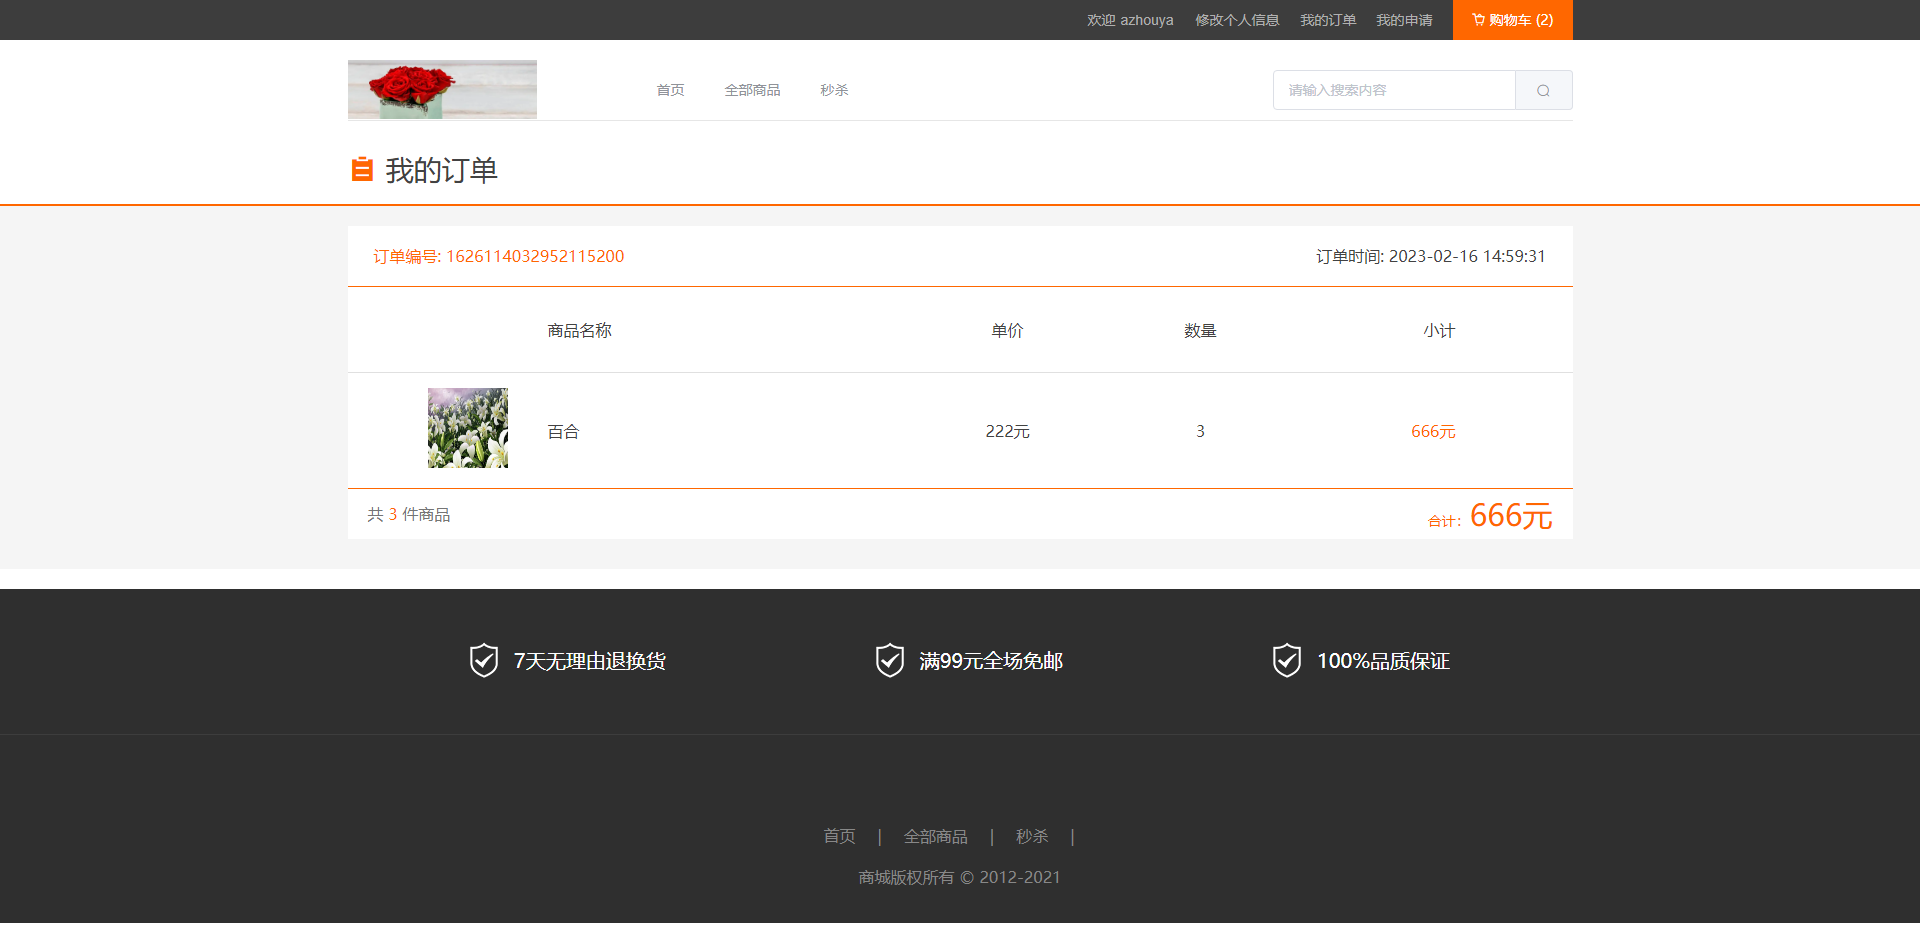Click the footer 秒杀 link
The height and width of the screenshot is (937, 1920).
[1032, 836]
